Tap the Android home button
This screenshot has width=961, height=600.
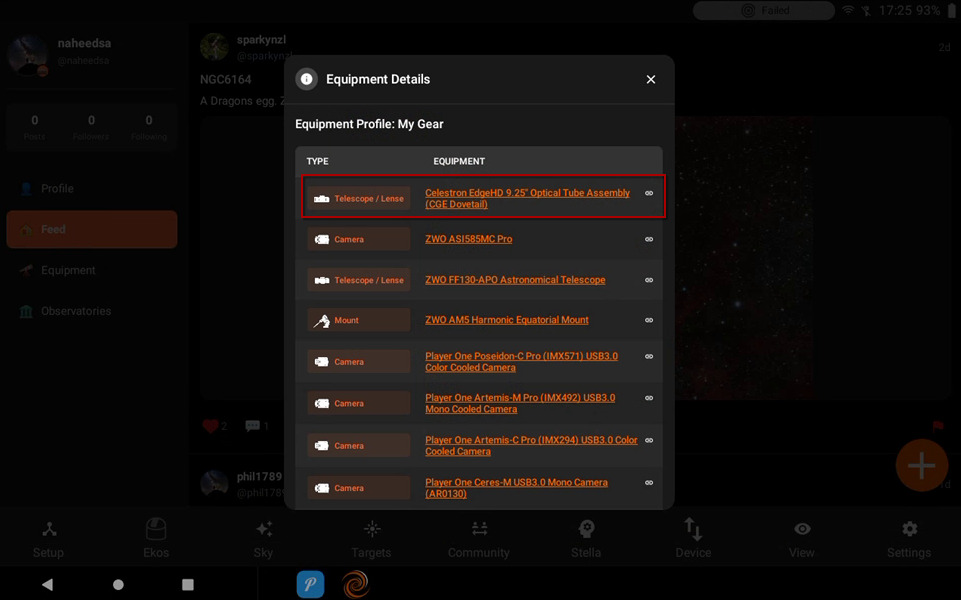pos(118,585)
